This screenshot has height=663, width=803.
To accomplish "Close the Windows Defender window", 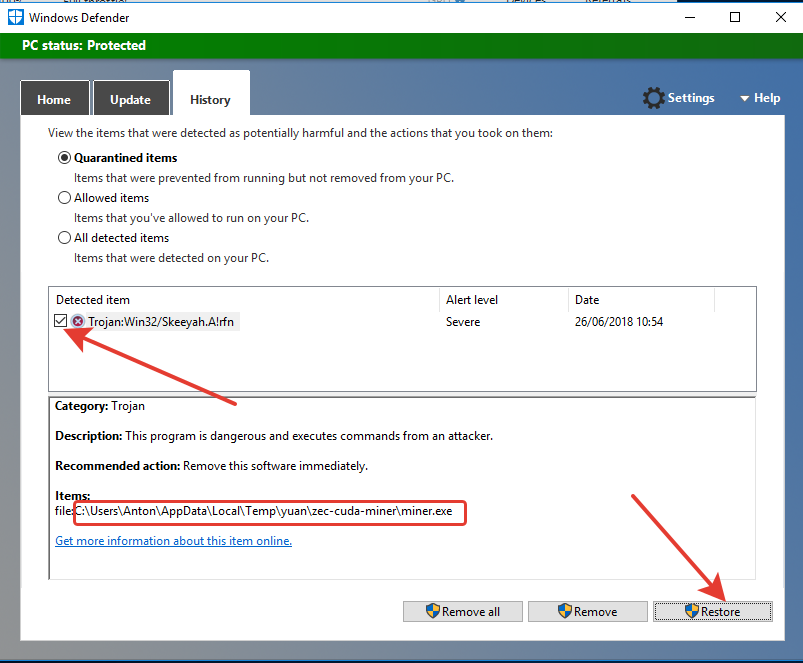I will (x=780, y=17).
